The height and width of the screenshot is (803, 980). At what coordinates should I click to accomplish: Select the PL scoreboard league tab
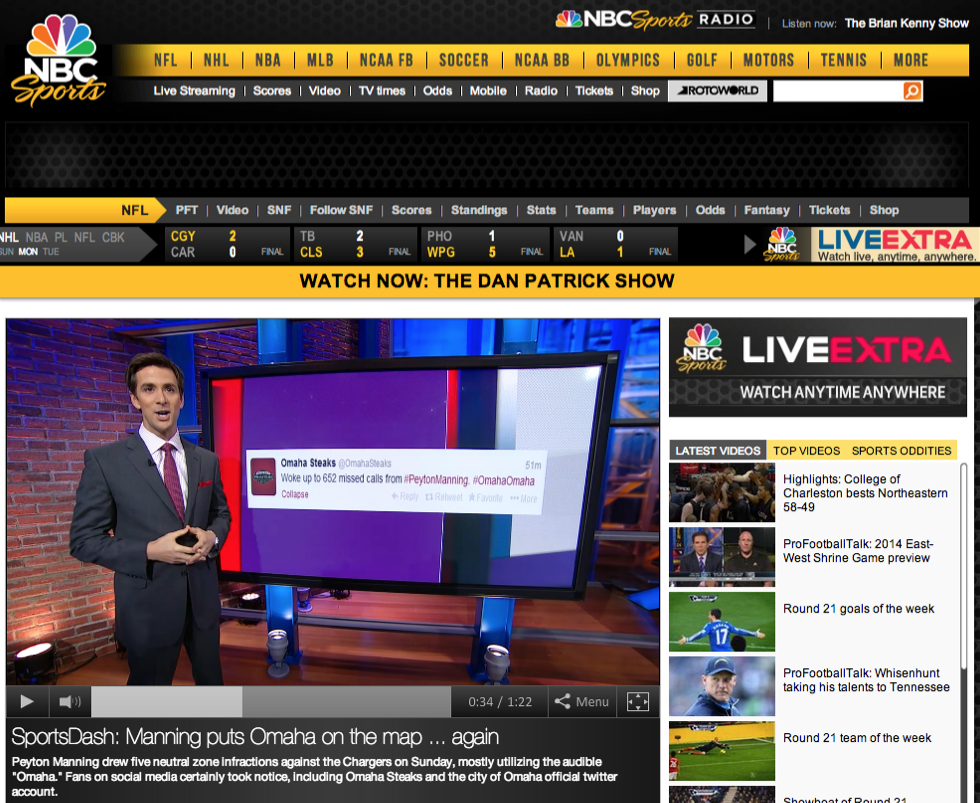pyautogui.click(x=61, y=237)
